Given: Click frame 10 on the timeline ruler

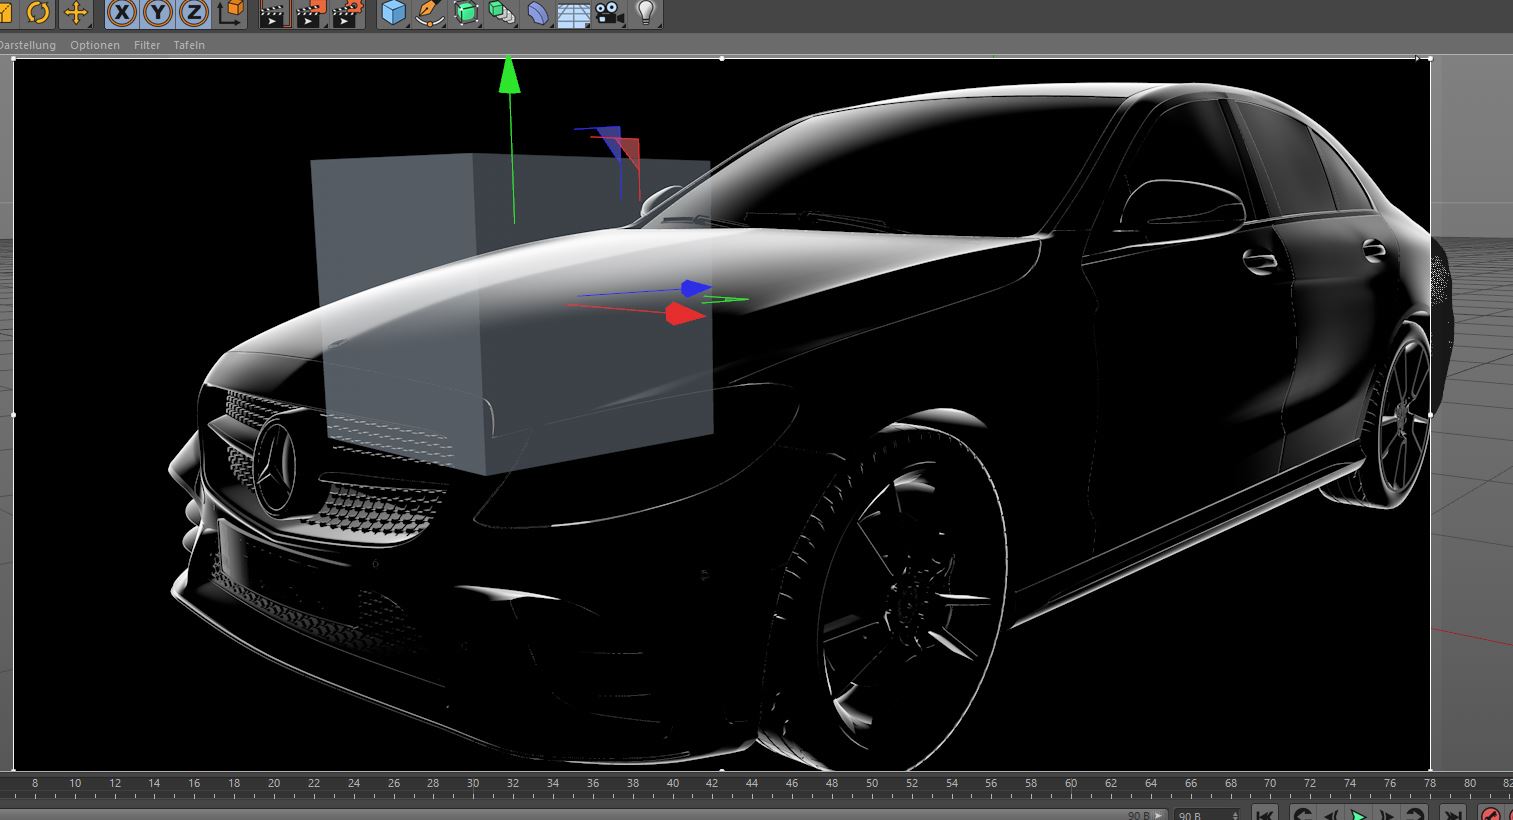Looking at the screenshot, I should point(75,783).
